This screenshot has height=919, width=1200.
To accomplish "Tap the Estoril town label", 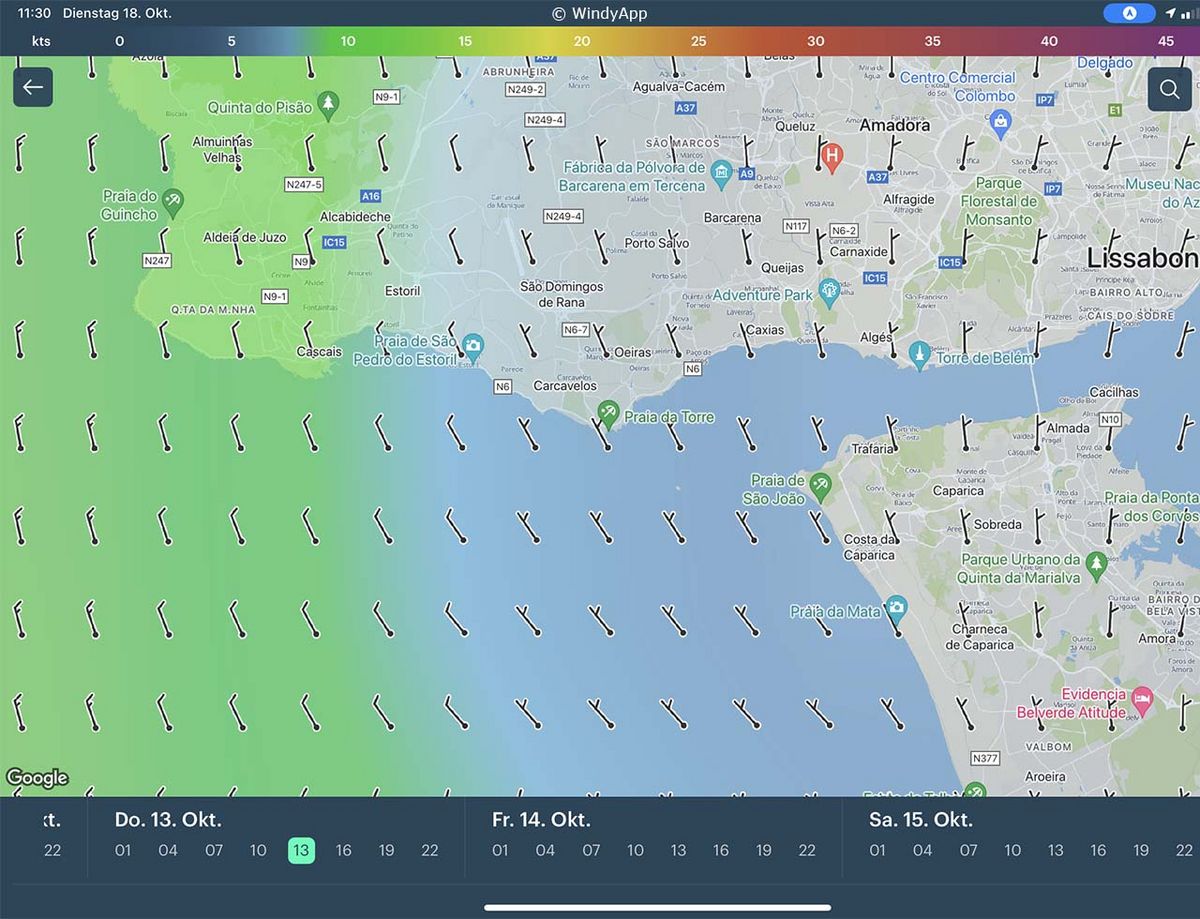I will tap(402, 291).
